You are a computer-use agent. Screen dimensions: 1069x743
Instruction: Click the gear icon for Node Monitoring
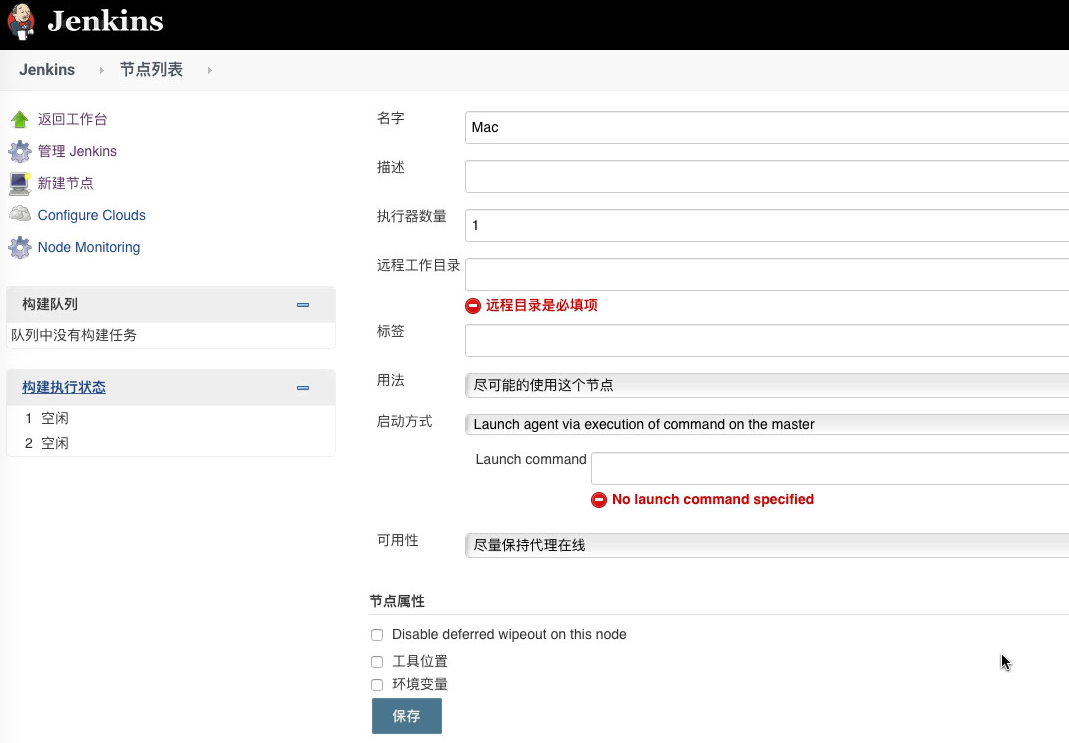point(20,247)
